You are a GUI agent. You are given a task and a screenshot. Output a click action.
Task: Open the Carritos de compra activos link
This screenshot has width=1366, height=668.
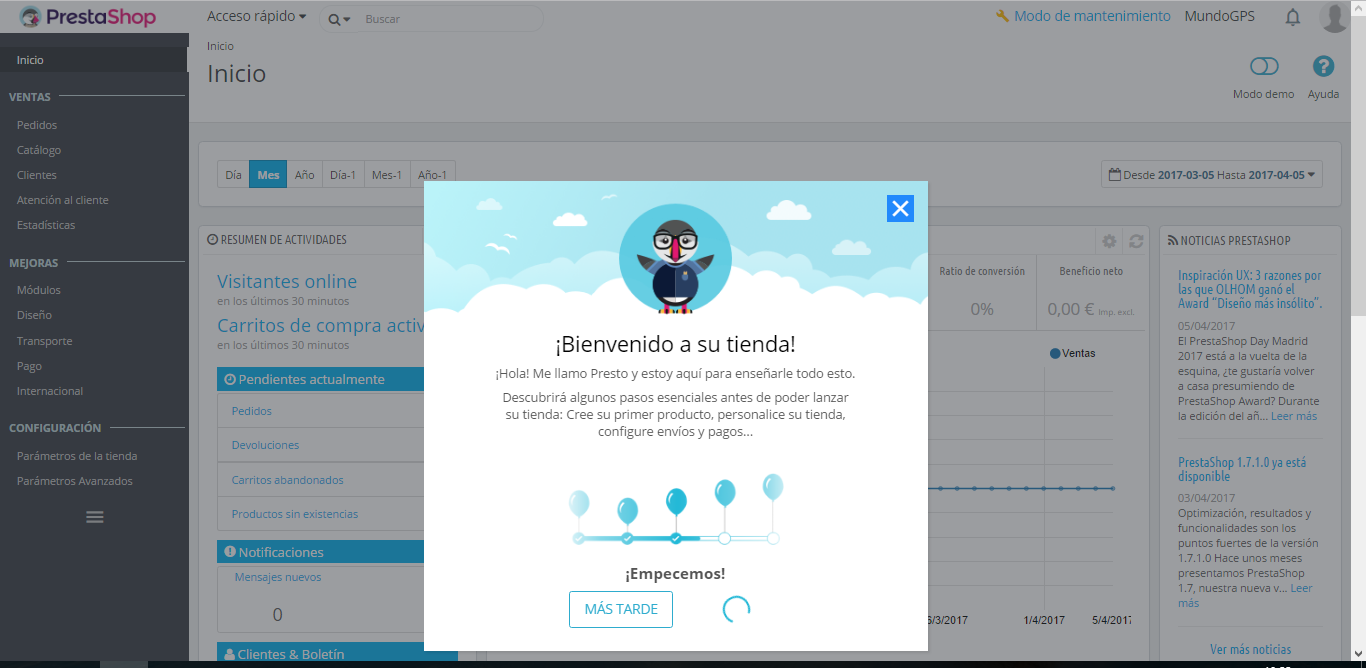coord(320,326)
